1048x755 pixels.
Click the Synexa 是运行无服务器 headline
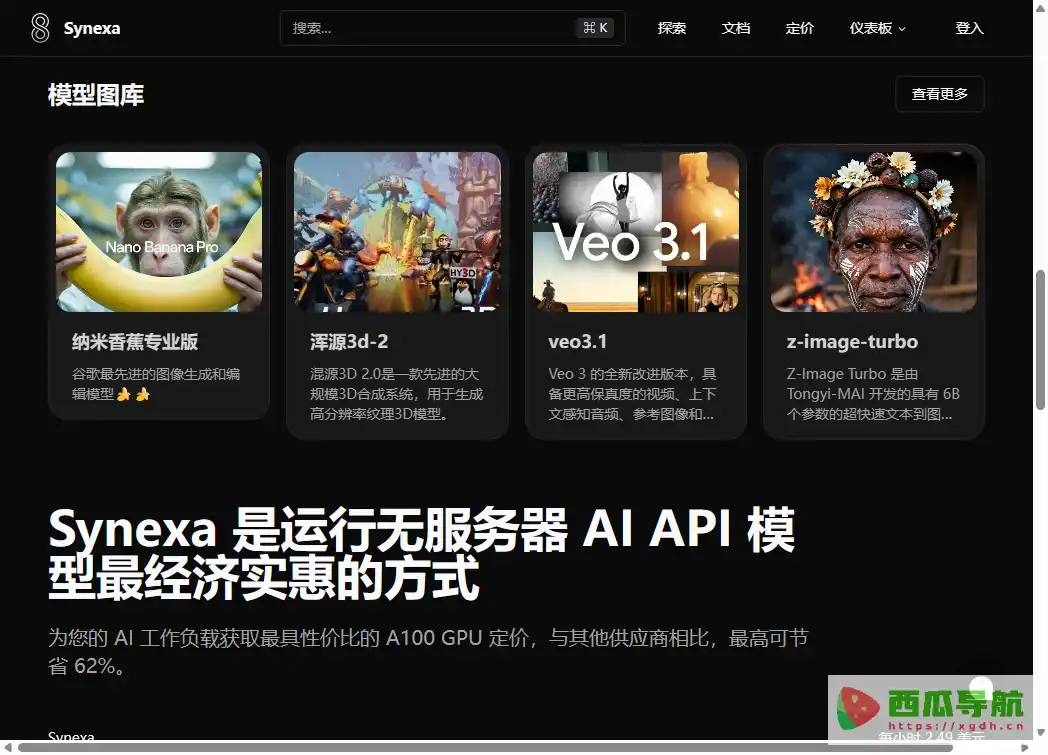[422, 554]
